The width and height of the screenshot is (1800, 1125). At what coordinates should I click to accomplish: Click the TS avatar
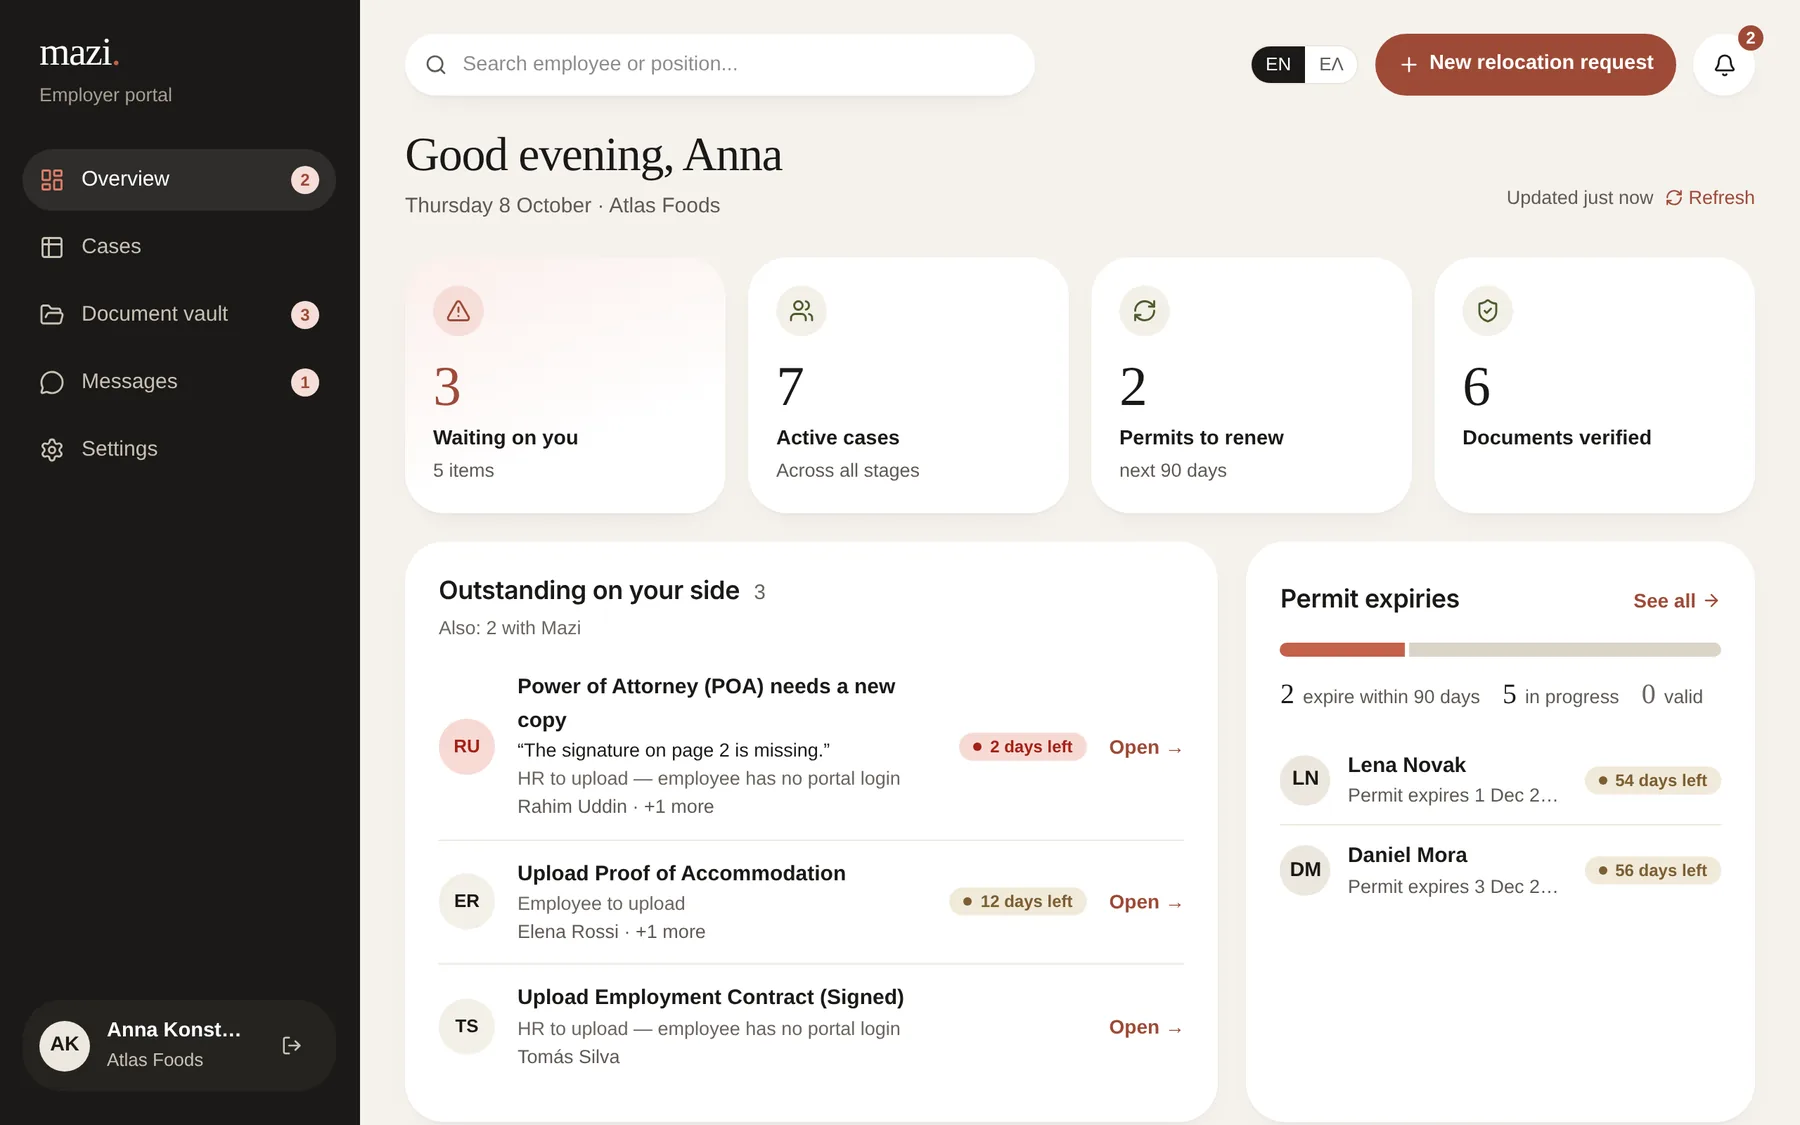point(467,1026)
